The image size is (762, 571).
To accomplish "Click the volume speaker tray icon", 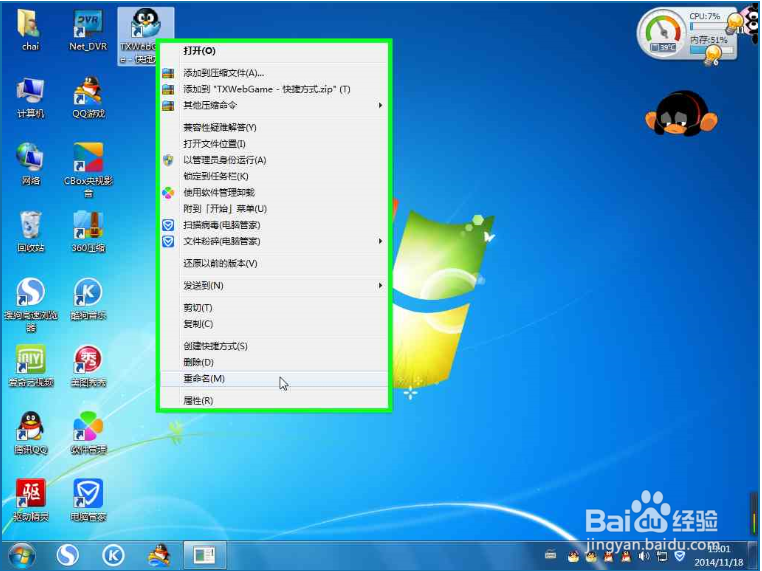I will (x=644, y=556).
